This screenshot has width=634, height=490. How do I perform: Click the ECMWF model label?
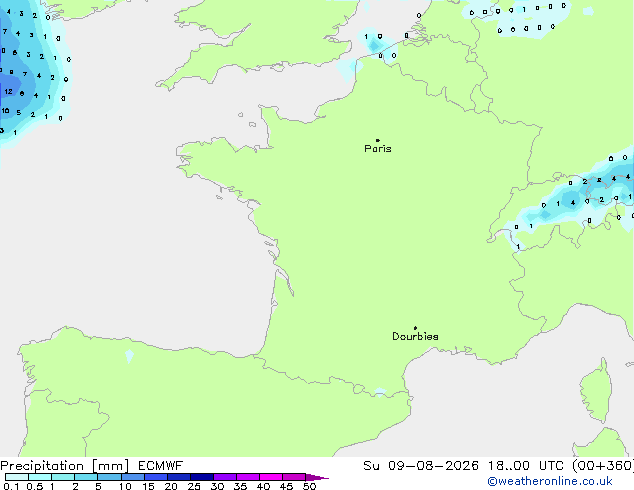[x=161, y=466]
